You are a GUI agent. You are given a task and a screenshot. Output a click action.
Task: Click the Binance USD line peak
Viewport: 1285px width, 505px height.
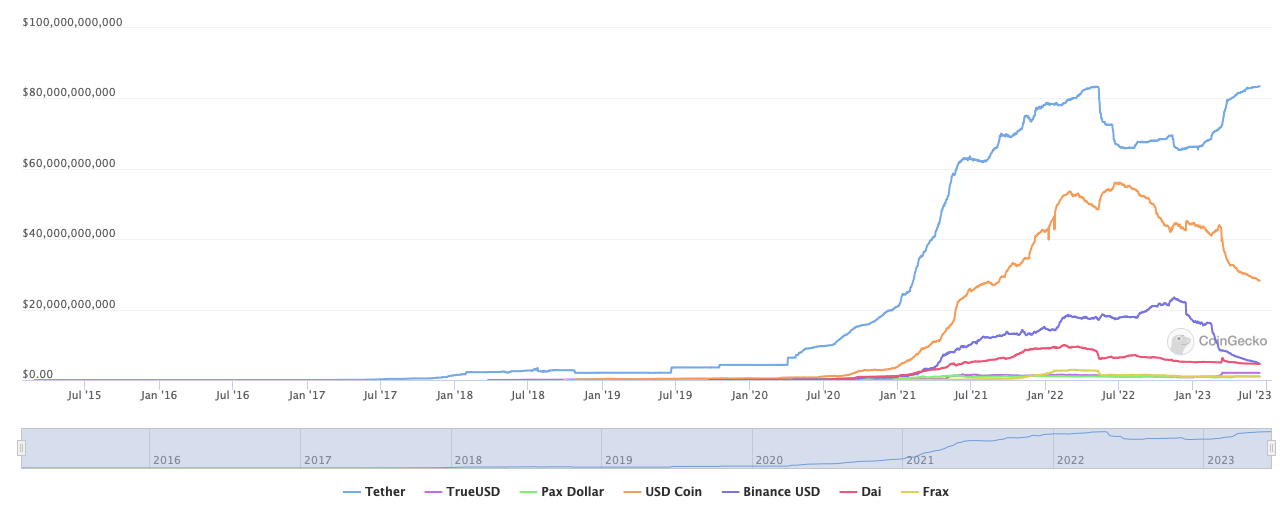1173,297
